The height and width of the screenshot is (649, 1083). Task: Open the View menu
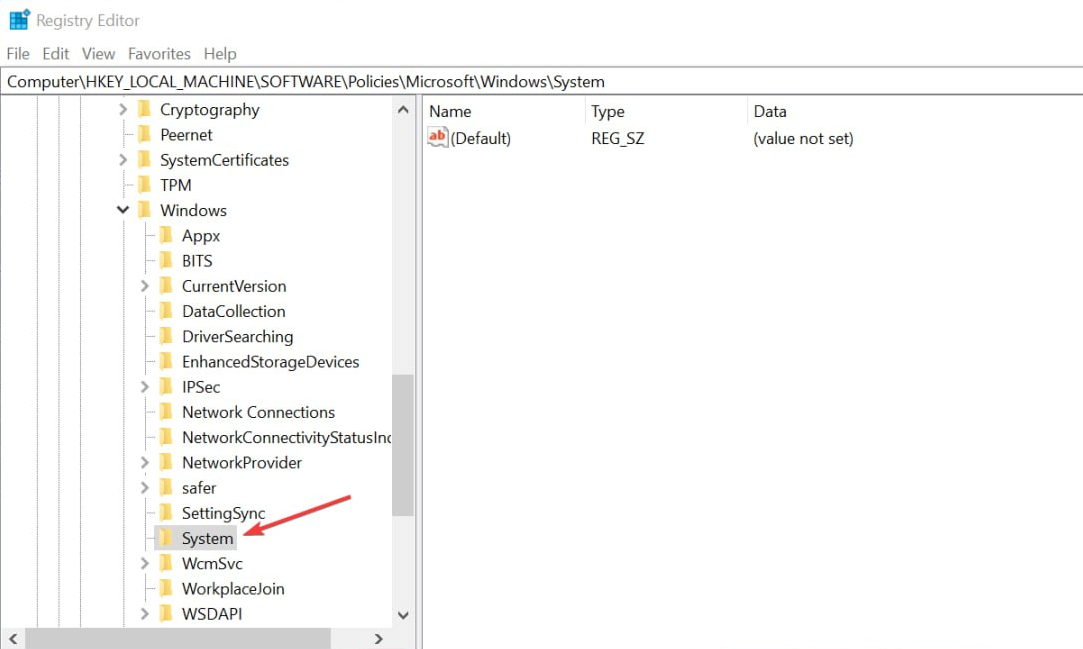coord(98,54)
